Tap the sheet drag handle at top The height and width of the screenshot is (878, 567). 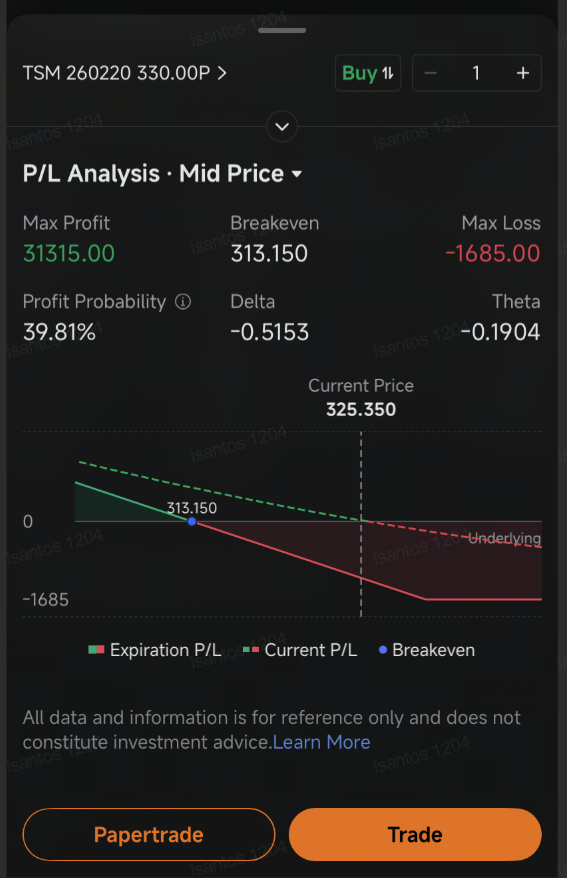pos(282,30)
